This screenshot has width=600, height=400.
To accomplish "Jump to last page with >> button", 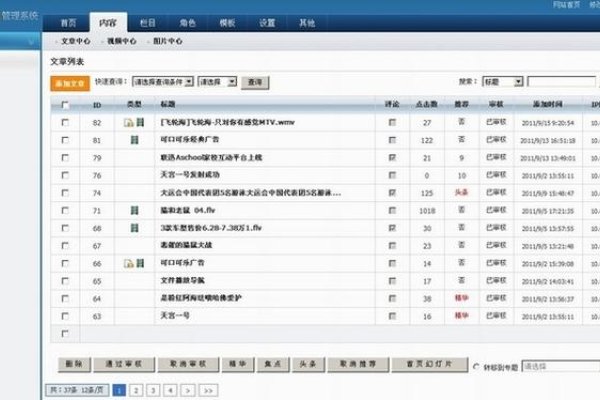I will coord(208,390).
